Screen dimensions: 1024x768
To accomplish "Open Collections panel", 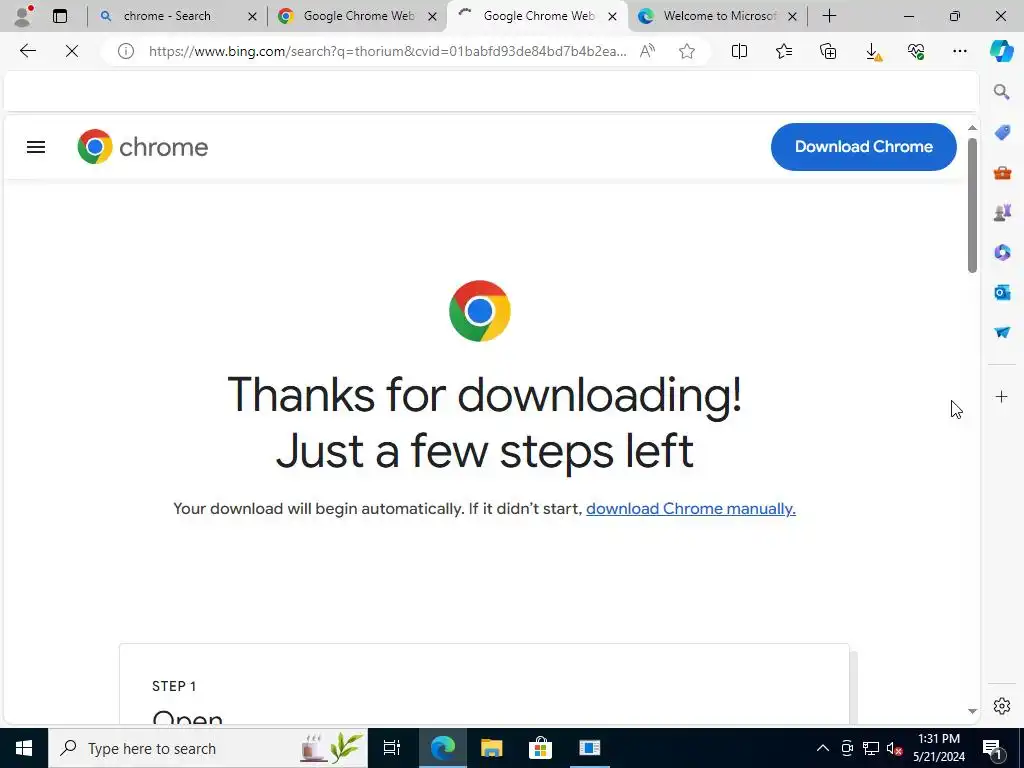I will tap(828, 51).
